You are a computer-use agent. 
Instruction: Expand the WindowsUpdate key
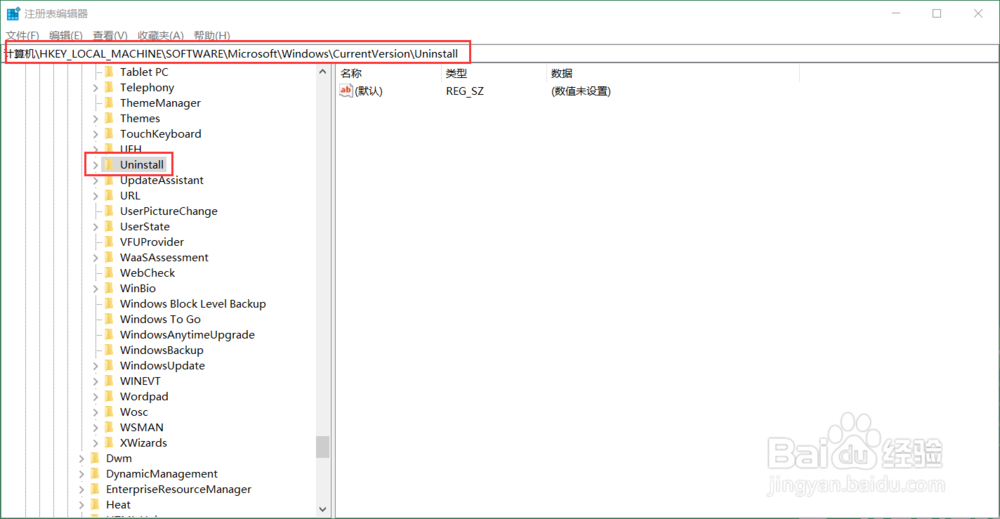[96, 366]
